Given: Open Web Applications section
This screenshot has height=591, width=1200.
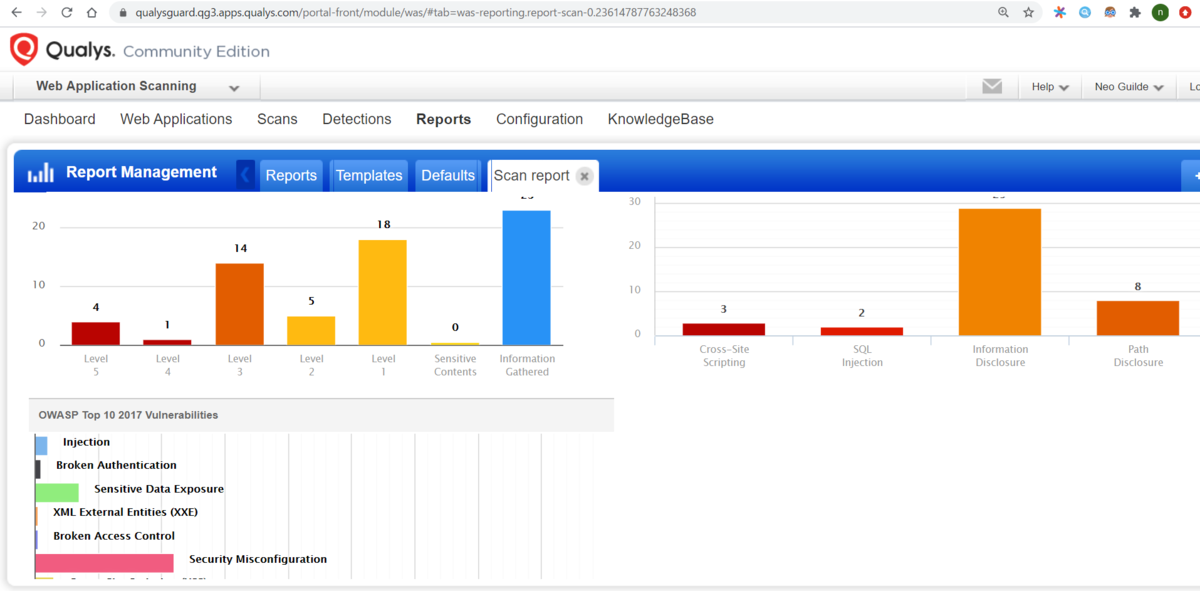Looking at the screenshot, I should tap(176, 119).
